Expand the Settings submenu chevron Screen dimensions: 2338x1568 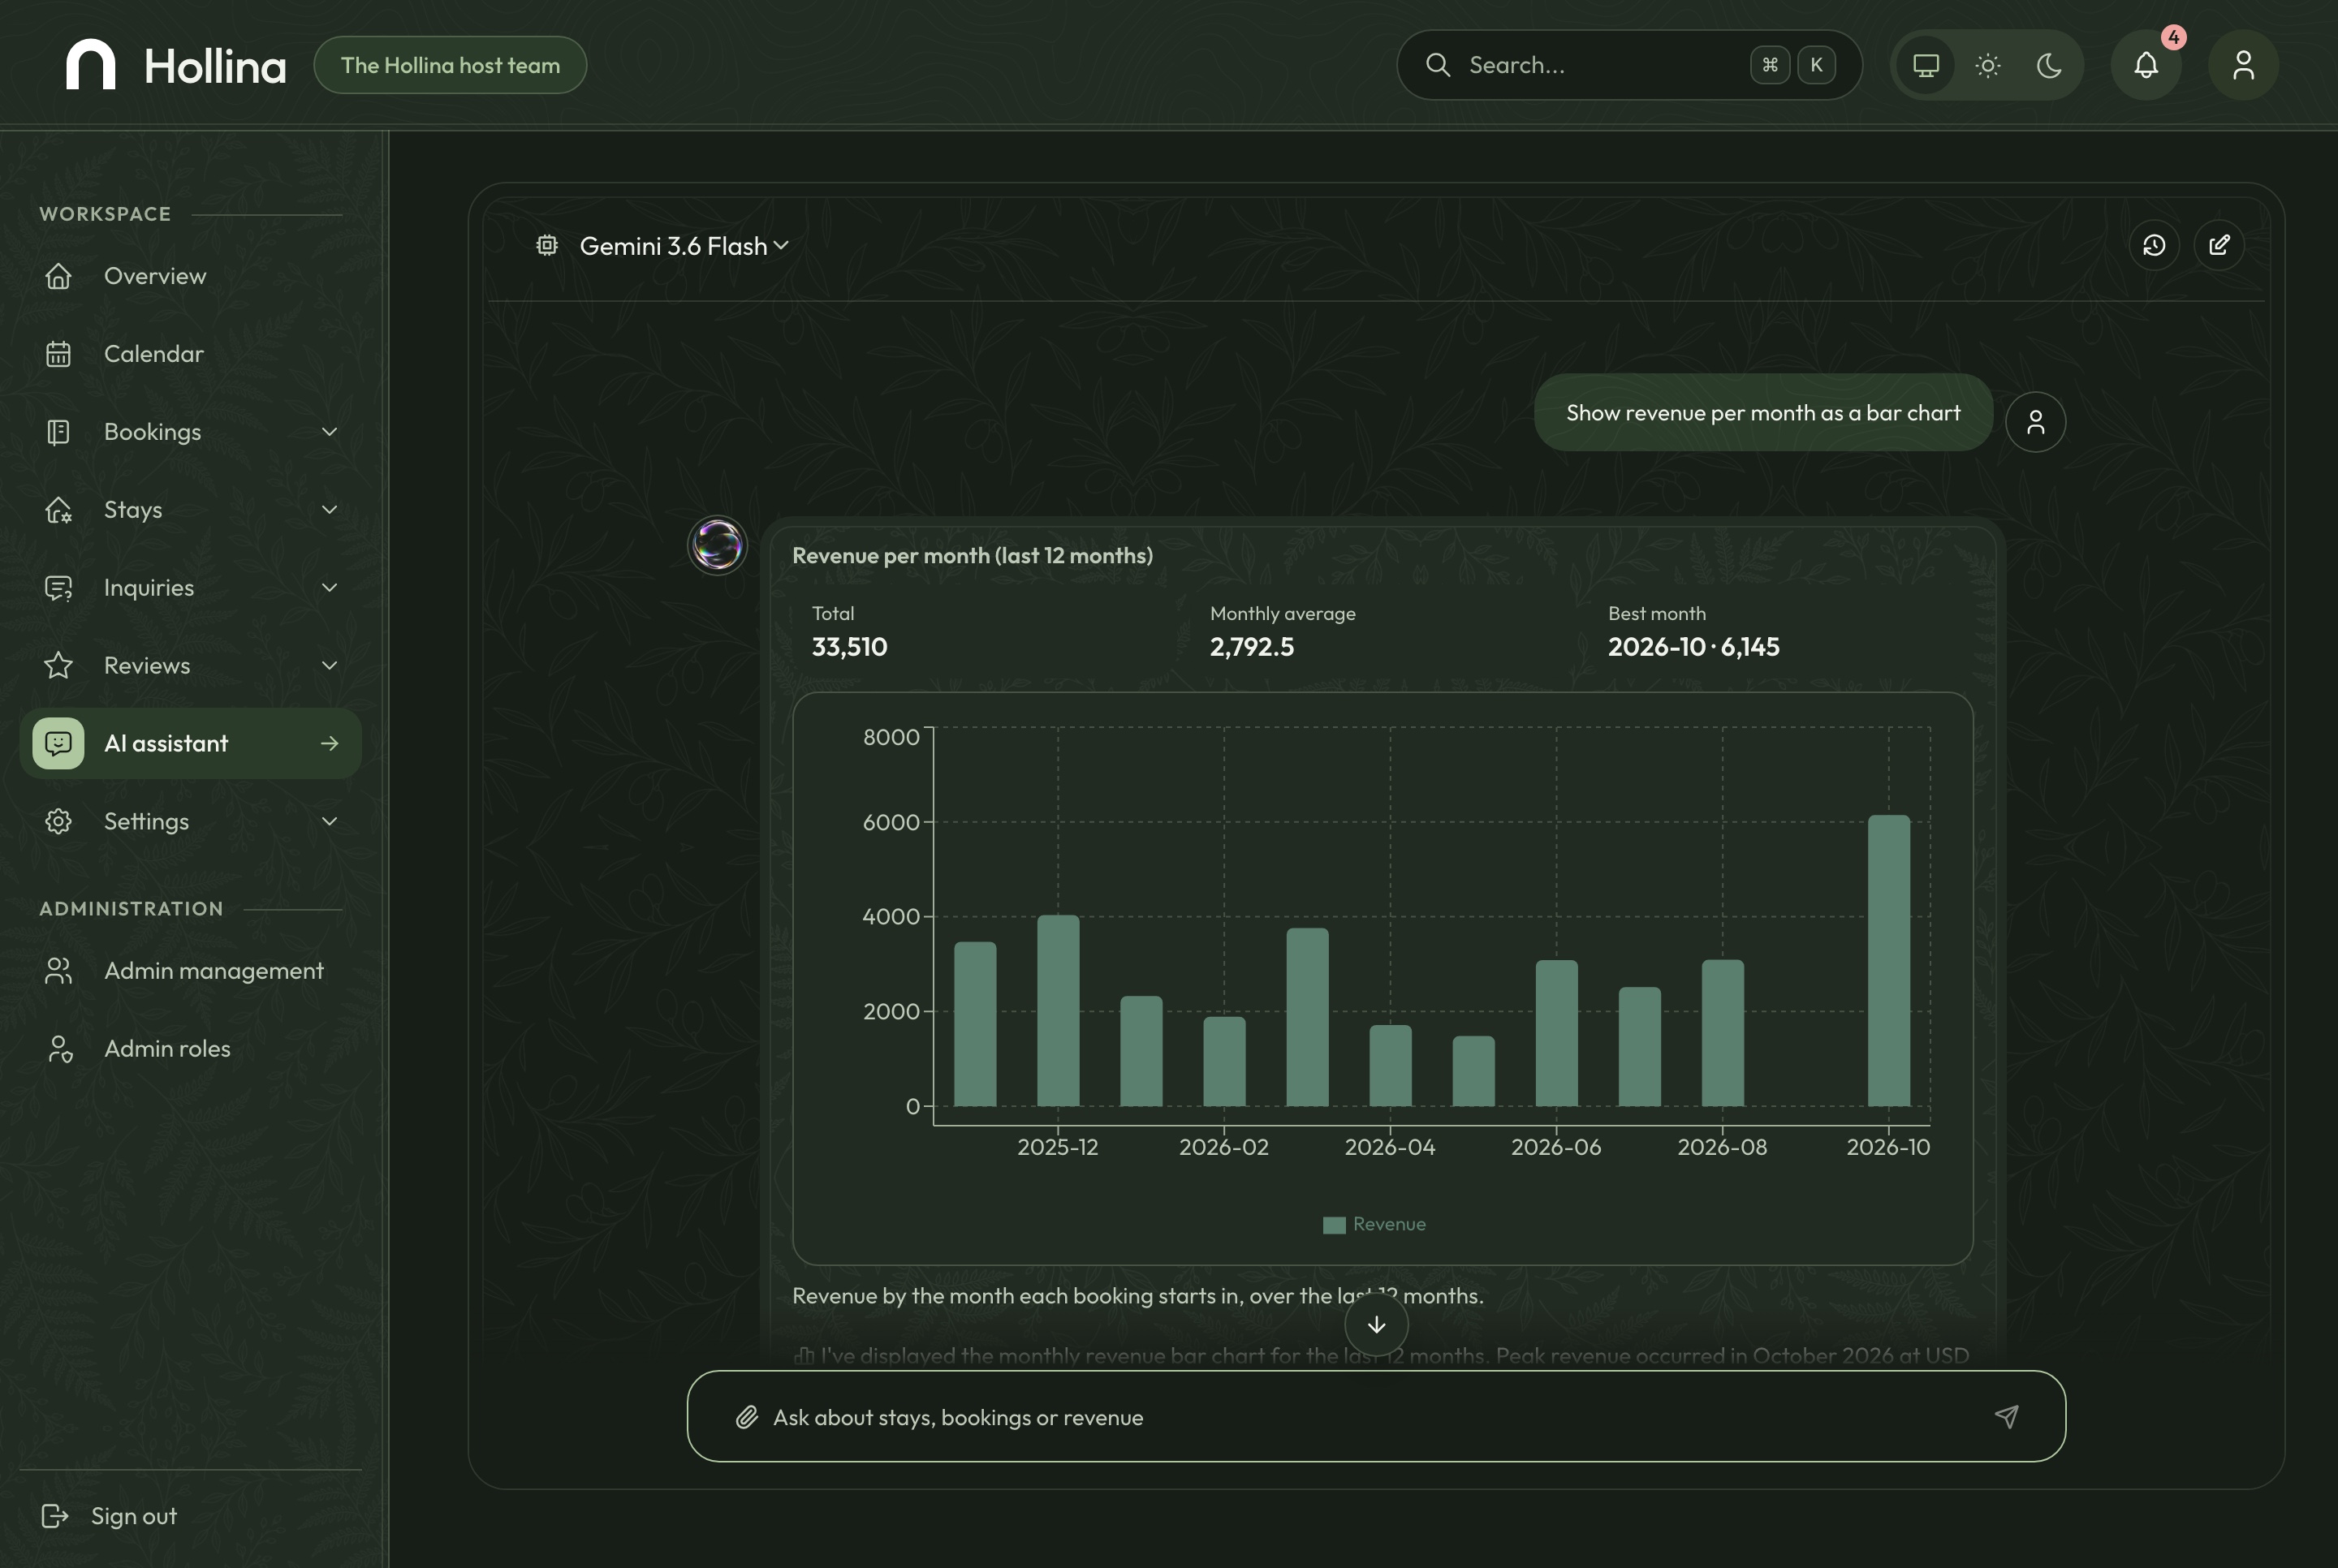click(329, 821)
